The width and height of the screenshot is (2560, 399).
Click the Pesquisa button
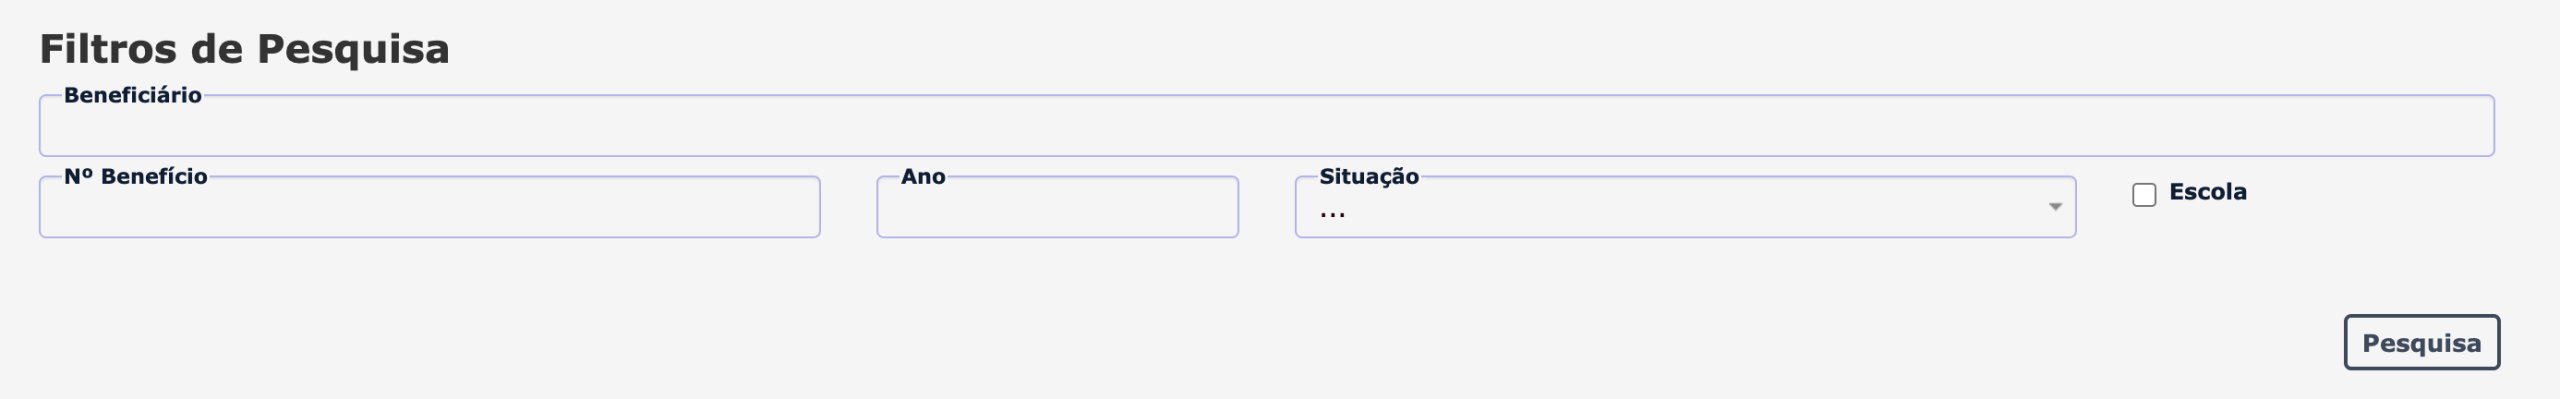tap(2421, 343)
